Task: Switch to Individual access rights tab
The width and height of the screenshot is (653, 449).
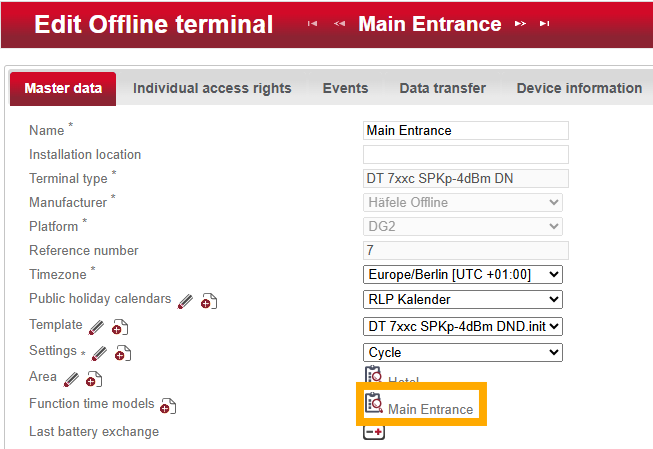Action: [x=212, y=88]
